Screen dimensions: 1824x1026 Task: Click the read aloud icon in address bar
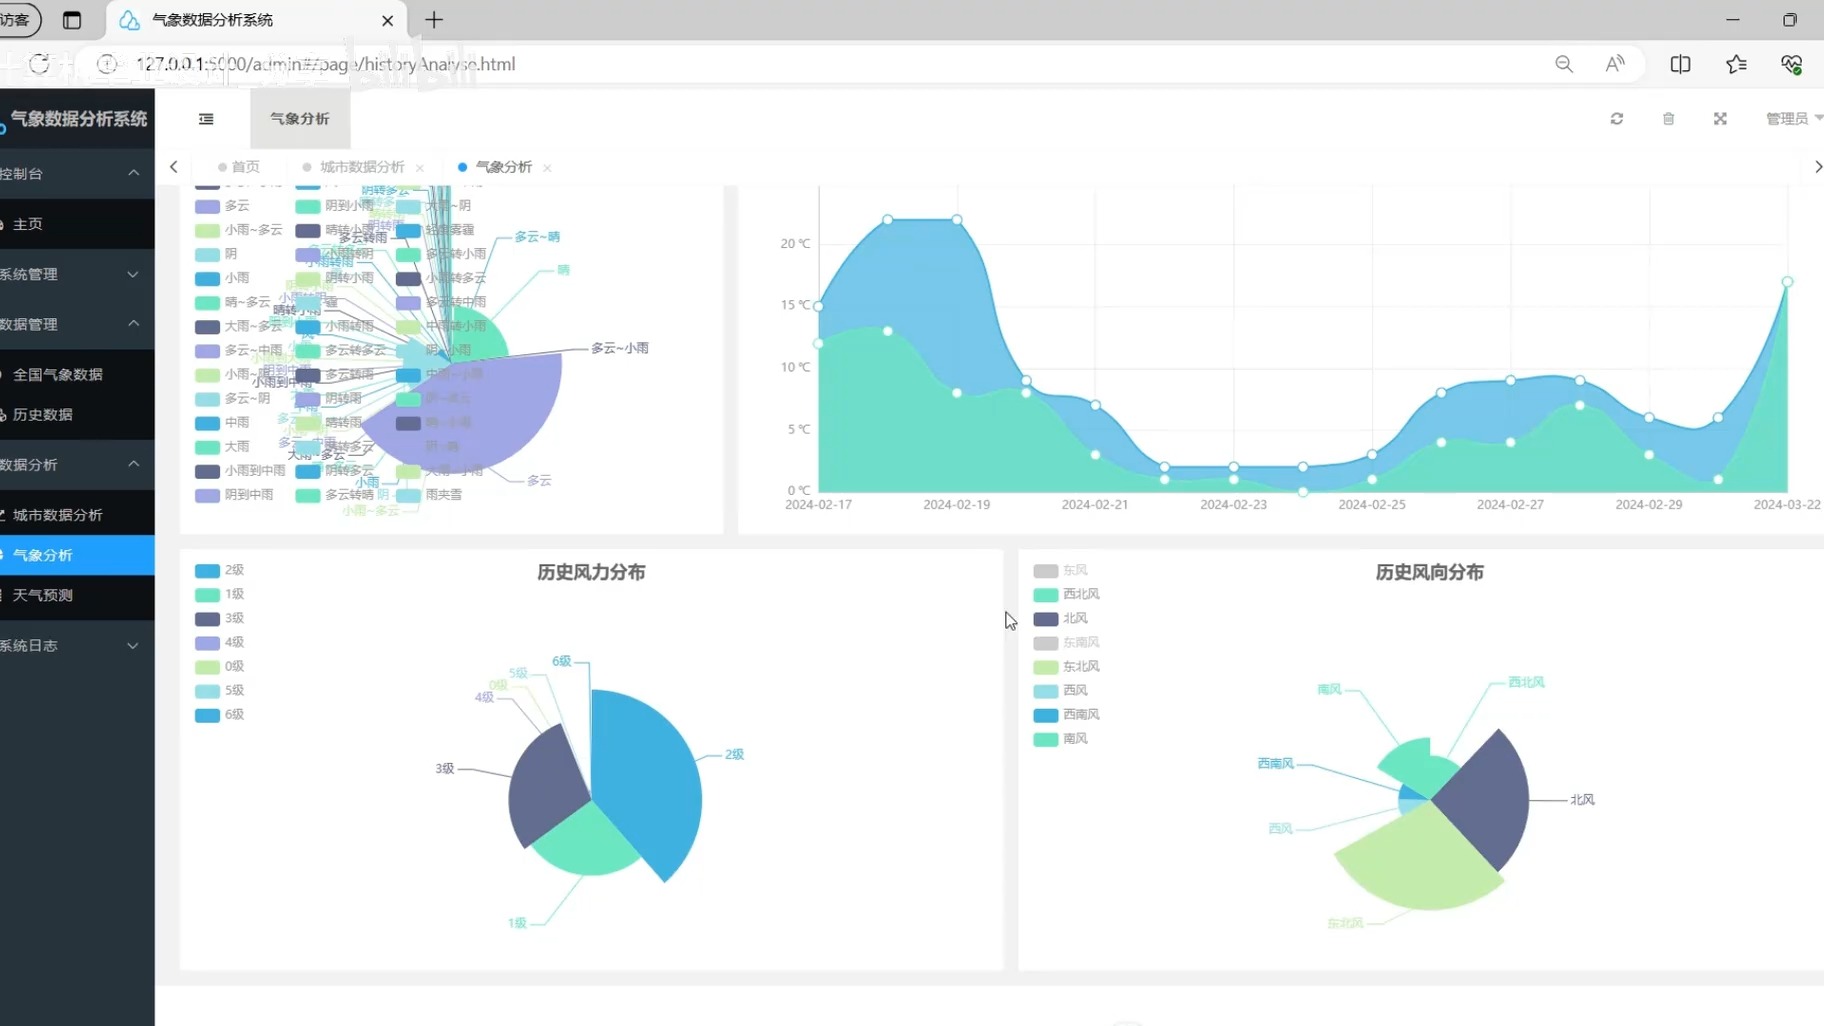(1615, 64)
